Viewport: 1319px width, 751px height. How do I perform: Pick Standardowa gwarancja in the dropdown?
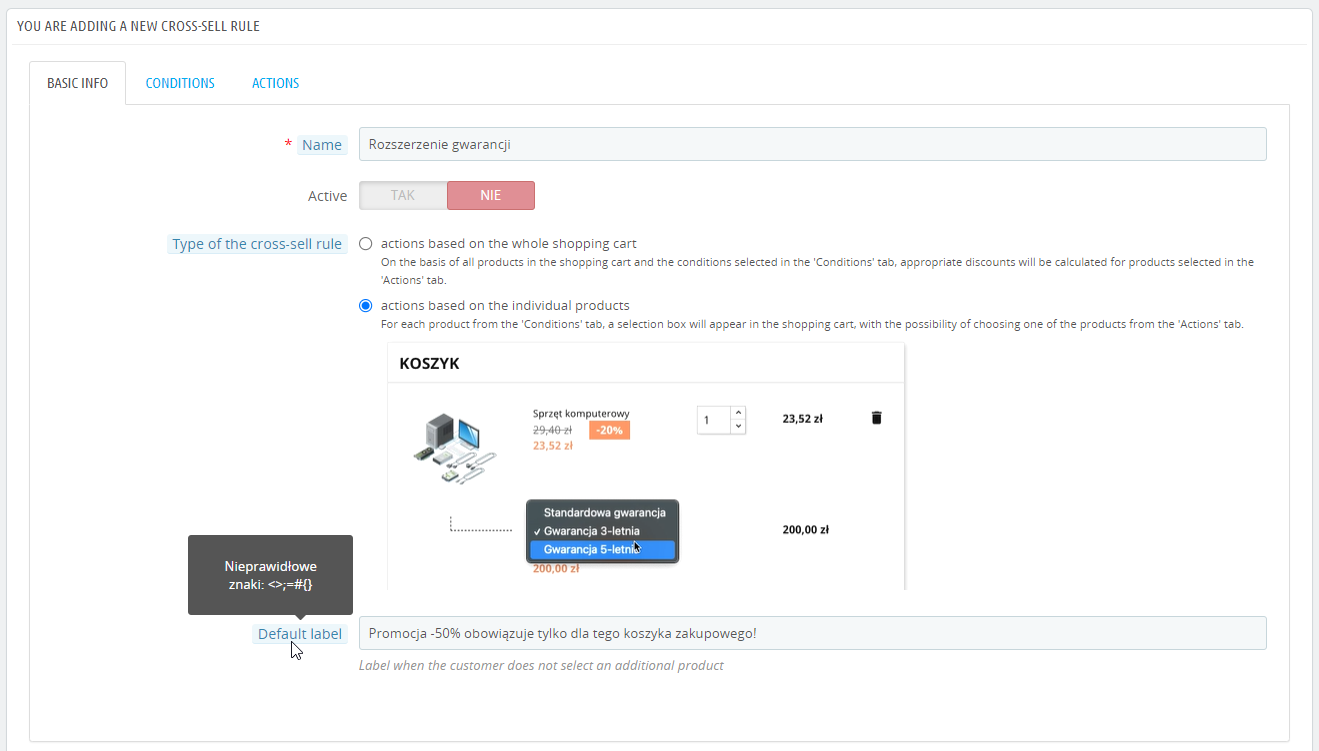pos(604,512)
